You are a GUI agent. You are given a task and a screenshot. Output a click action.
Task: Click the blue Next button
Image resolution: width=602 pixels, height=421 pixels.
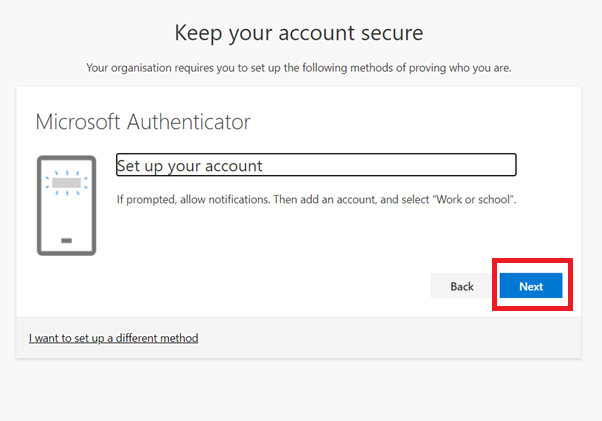(x=531, y=286)
